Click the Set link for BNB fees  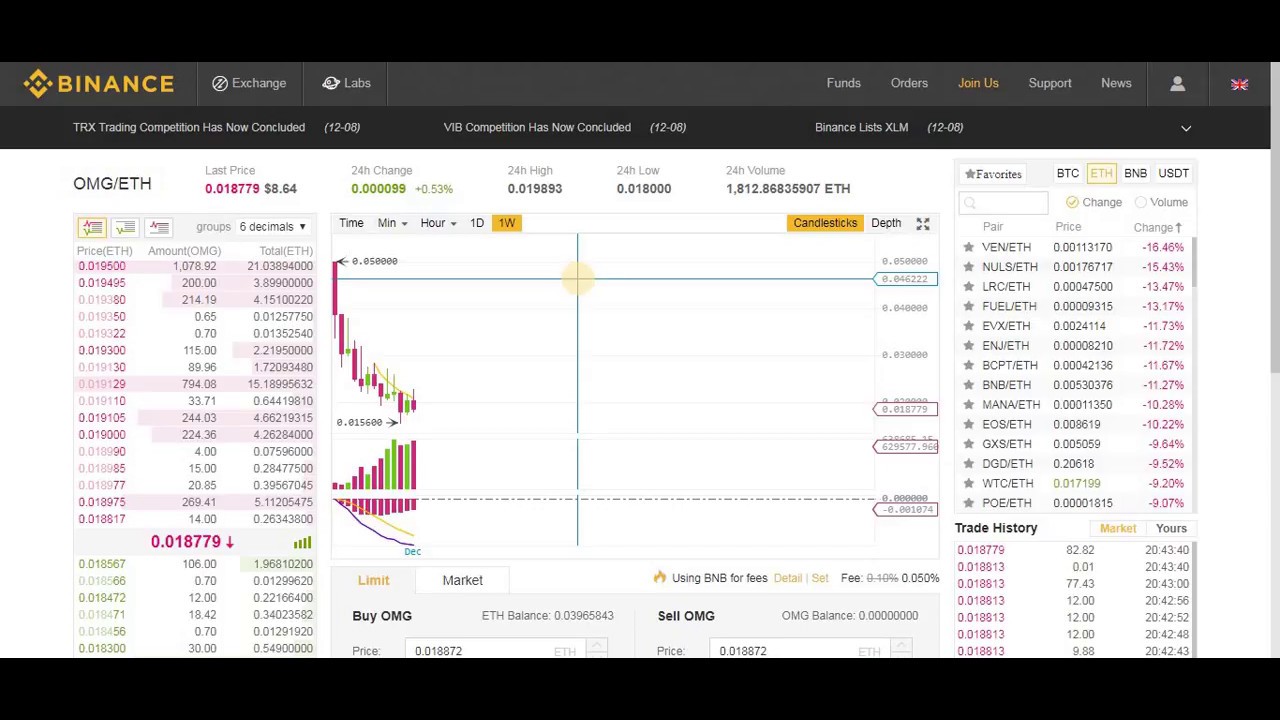(819, 578)
